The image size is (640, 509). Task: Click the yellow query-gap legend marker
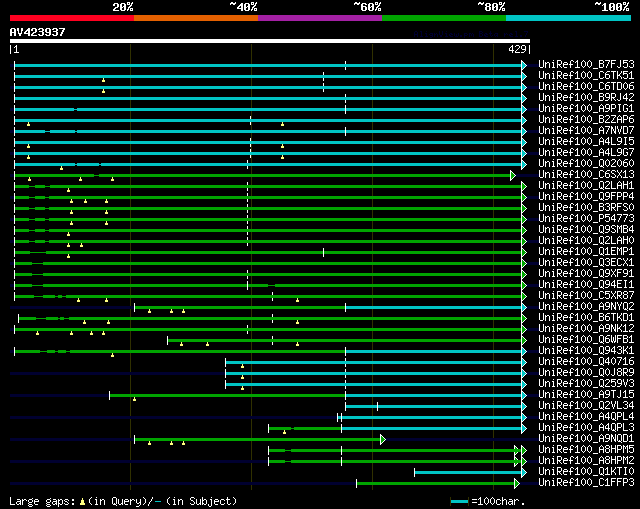82,501
